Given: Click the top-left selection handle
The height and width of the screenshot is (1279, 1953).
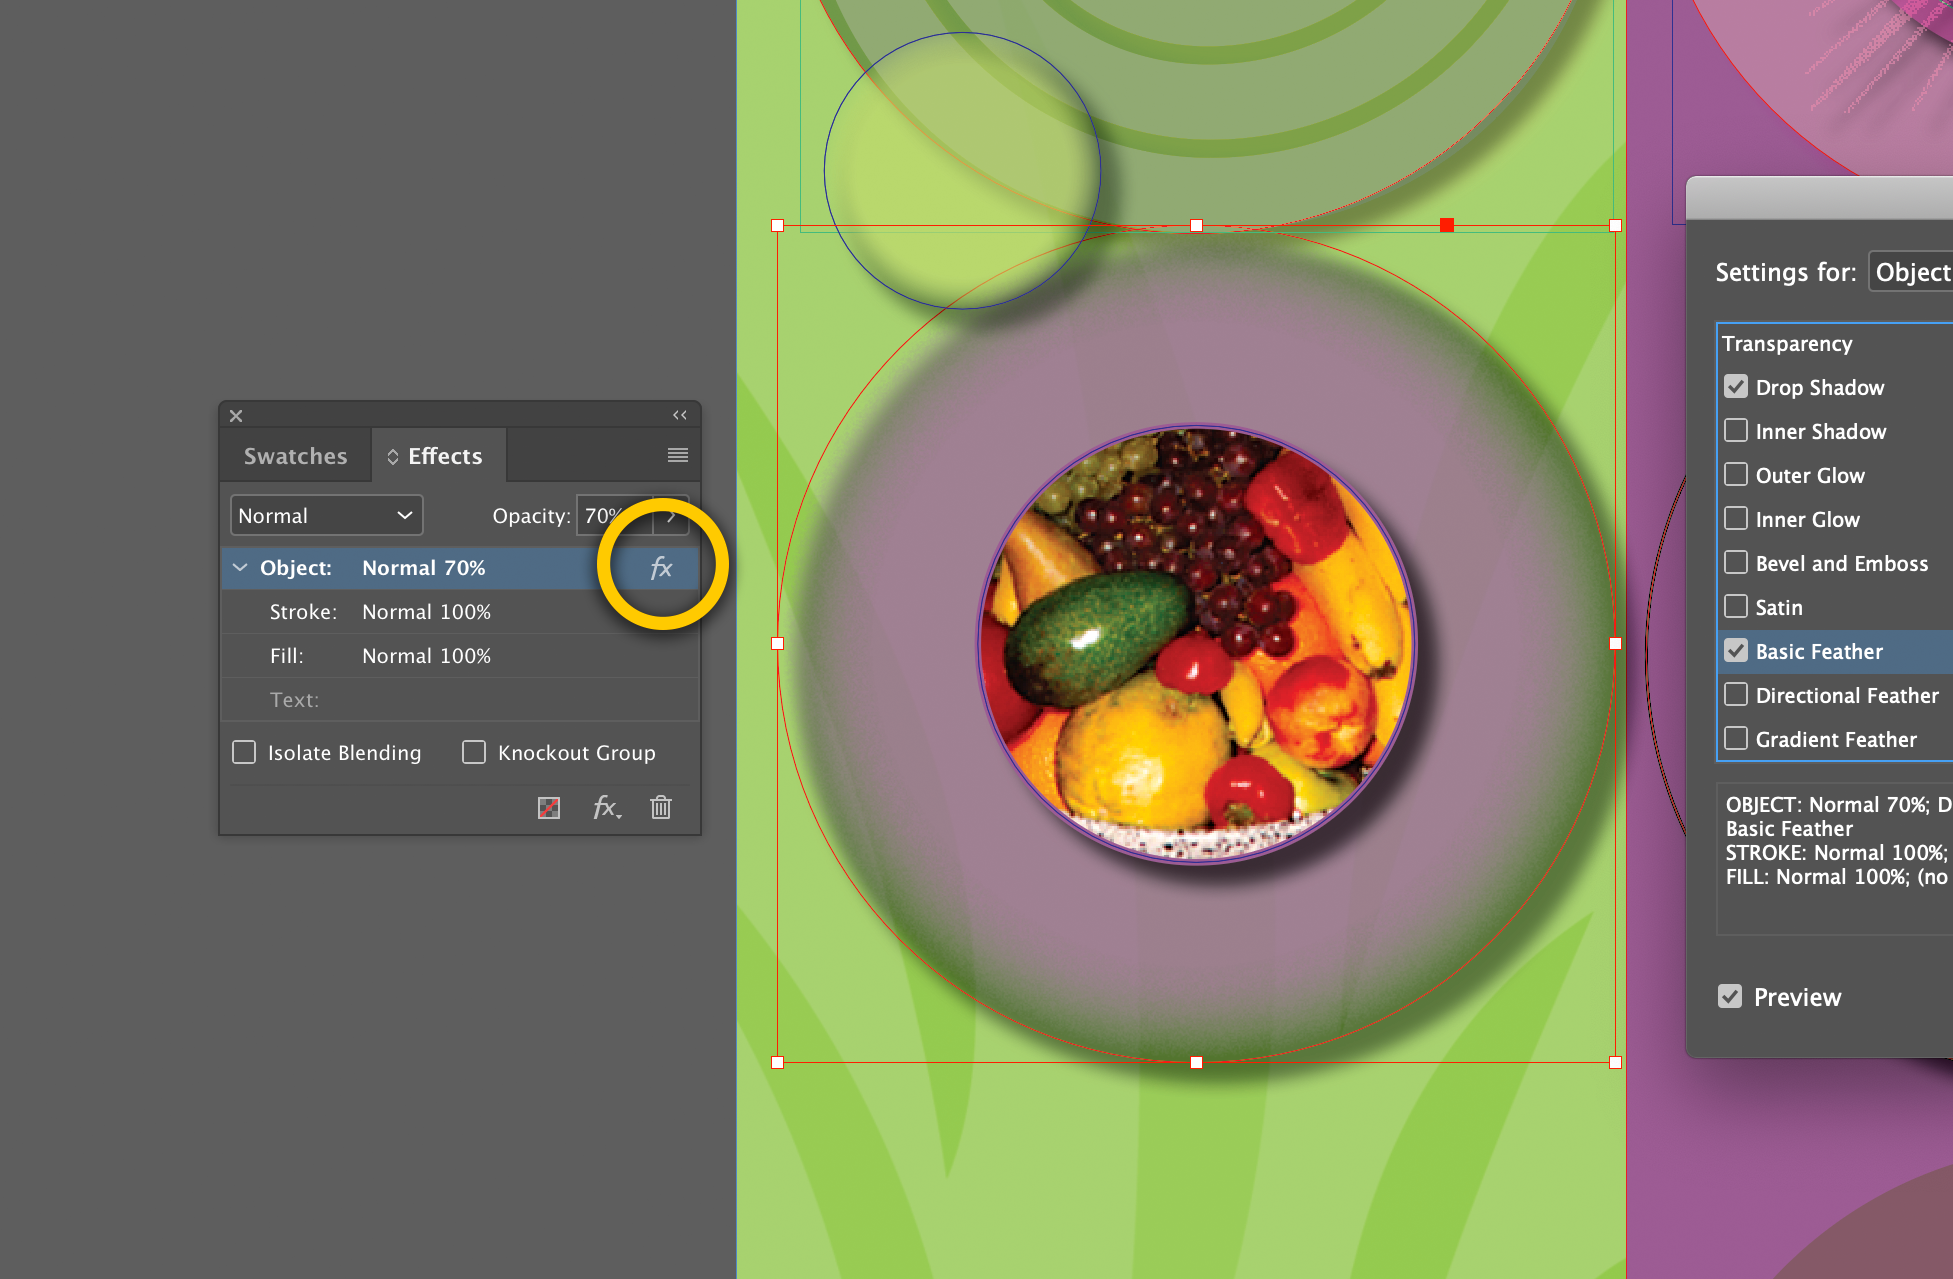Looking at the screenshot, I should (x=778, y=226).
